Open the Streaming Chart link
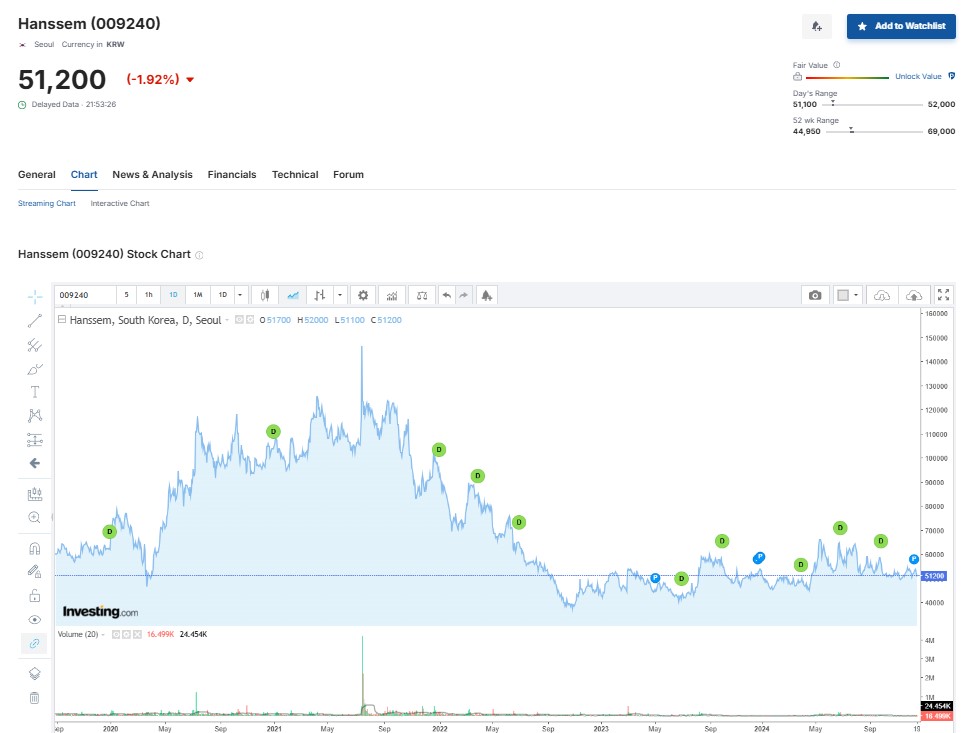The image size is (962, 733). pos(47,204)
